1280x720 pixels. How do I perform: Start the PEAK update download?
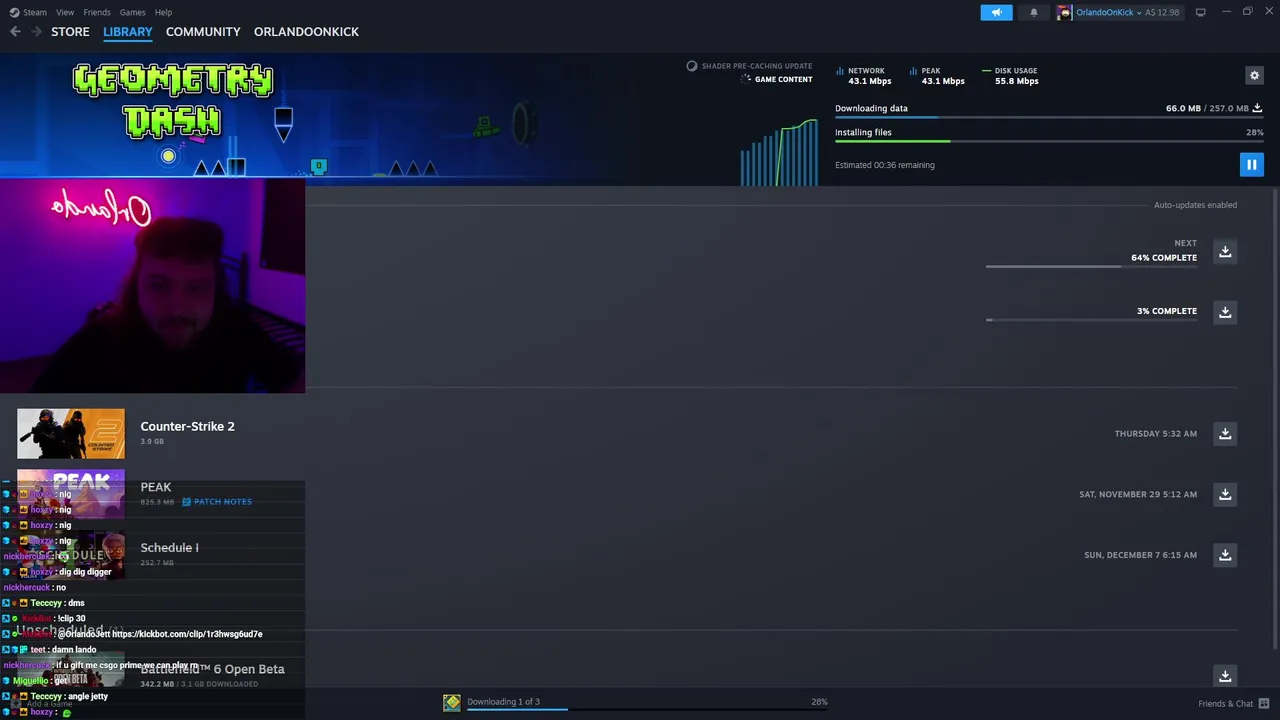[1225, 494]
